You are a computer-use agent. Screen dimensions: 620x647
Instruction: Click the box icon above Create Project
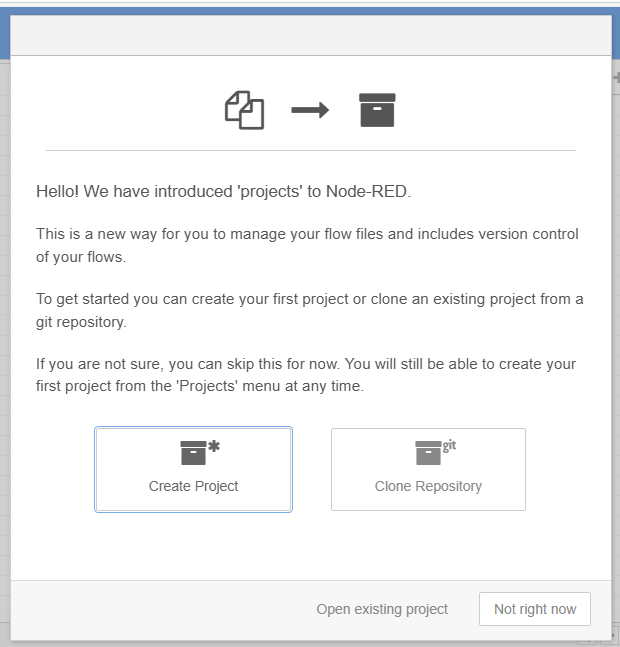click(x=193, y=453)
